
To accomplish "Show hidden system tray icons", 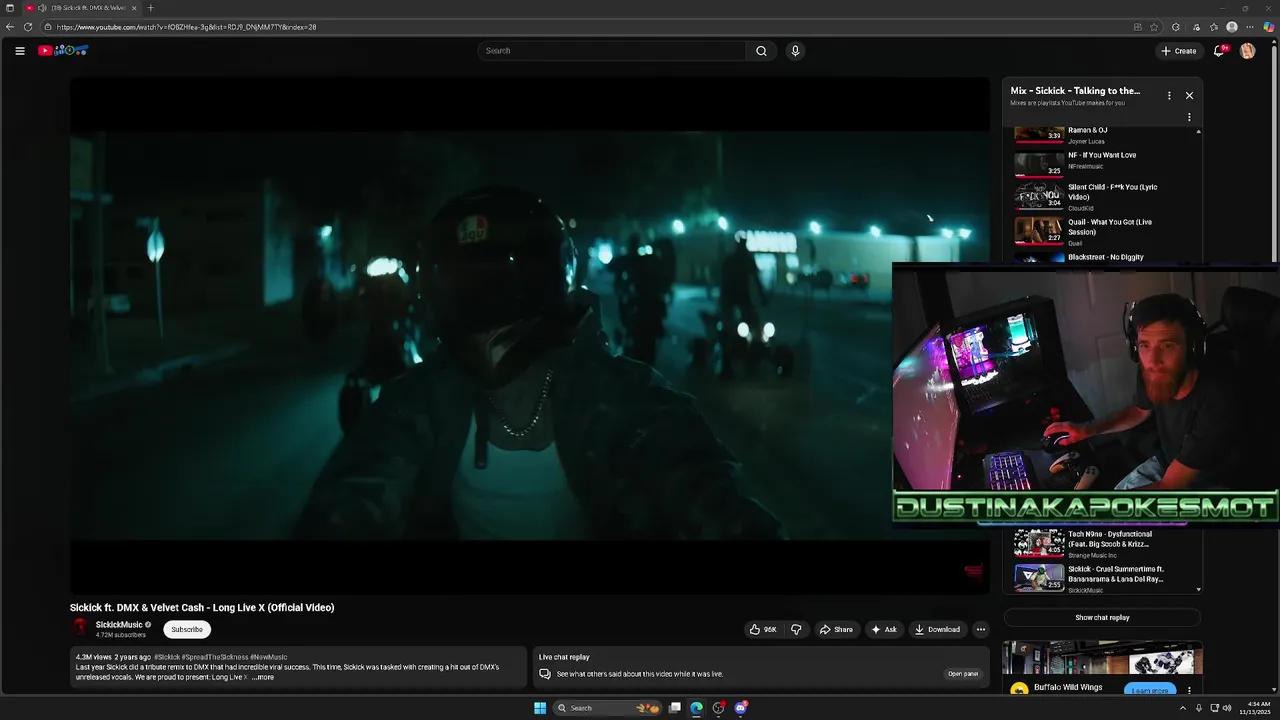I will pyautogui.click(x=1183, y=708).
